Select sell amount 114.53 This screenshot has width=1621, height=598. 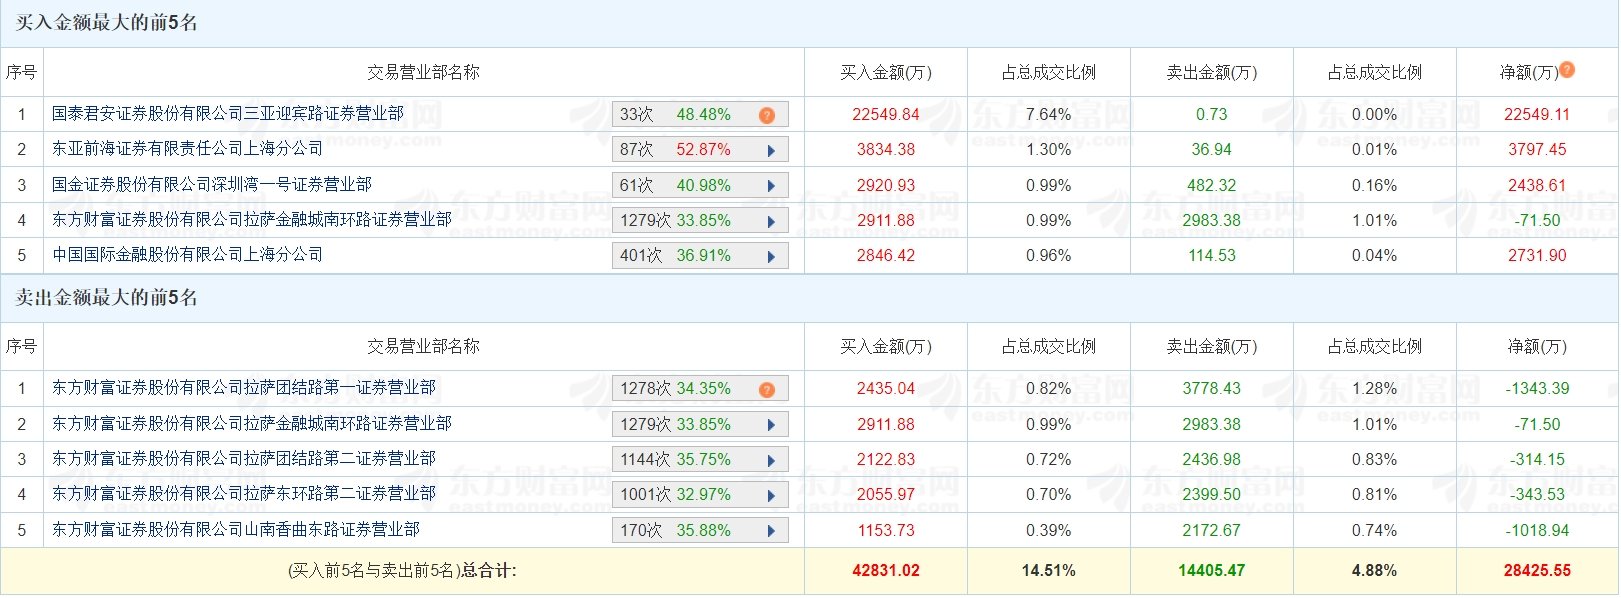pyautogui.click(x=1212, y=255)
